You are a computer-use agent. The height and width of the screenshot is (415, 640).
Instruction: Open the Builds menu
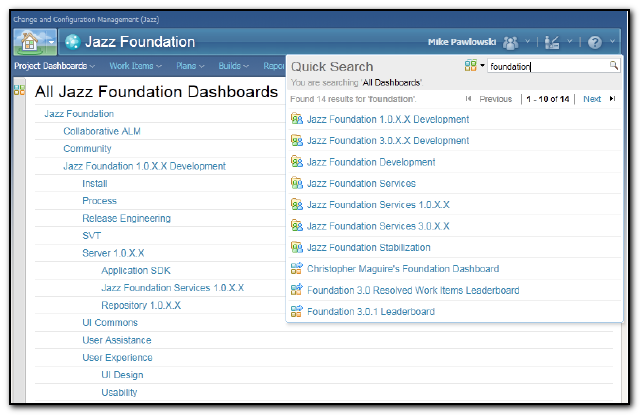(x=233, y=66)
